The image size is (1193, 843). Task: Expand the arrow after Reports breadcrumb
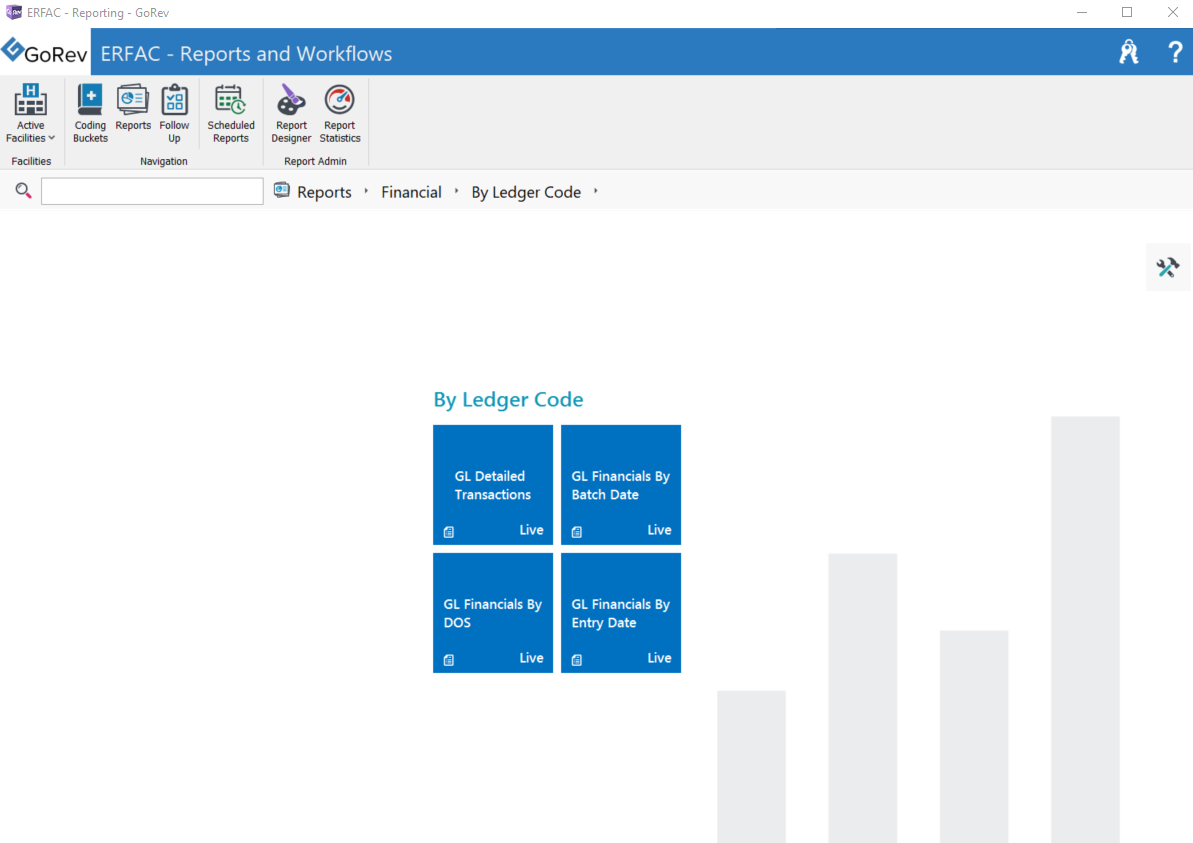click(366, 192)
